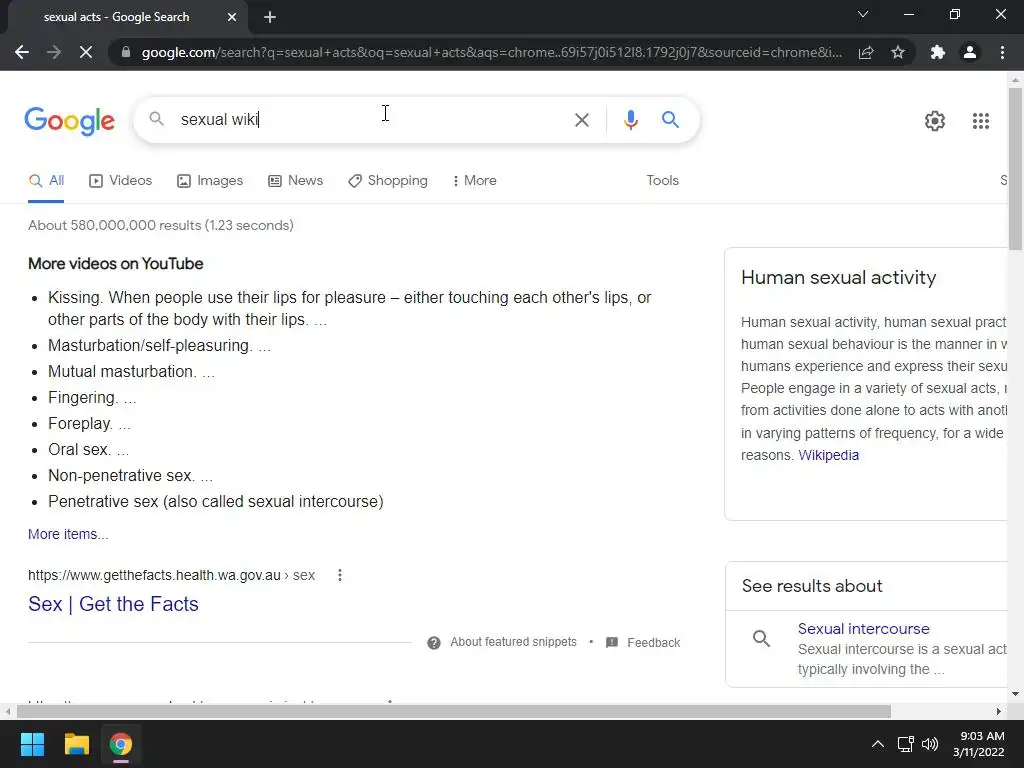The height and width of the screenshot is (768, 1024).
Task: Submit the search with the blue magnifier
Action: [670, 120]
